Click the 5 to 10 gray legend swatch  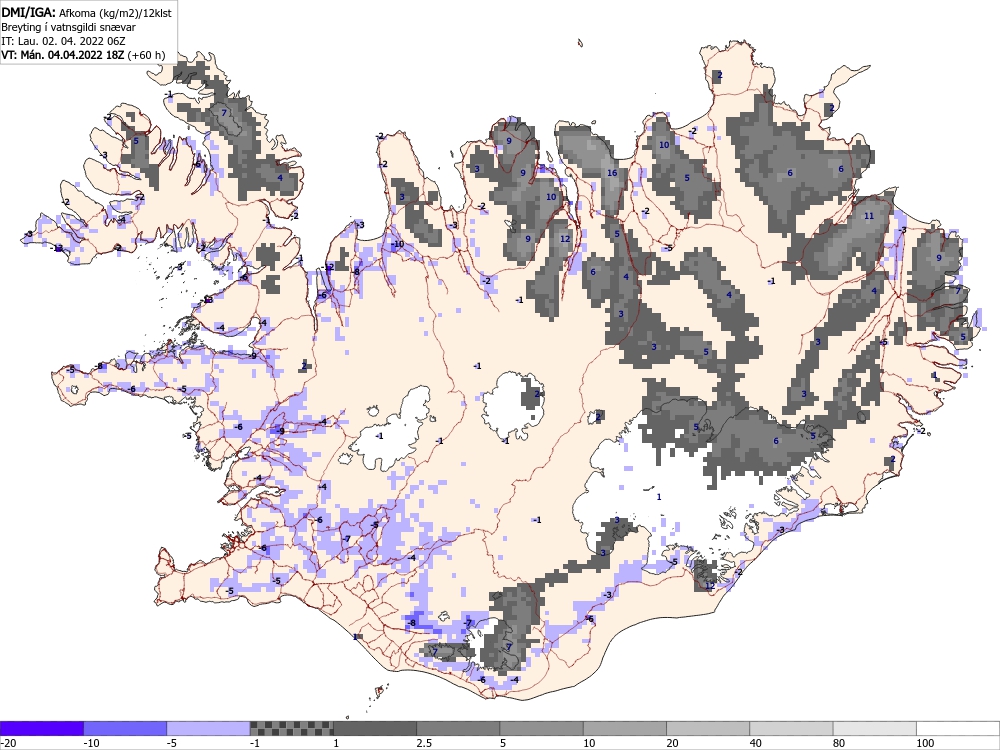point(541,729)
